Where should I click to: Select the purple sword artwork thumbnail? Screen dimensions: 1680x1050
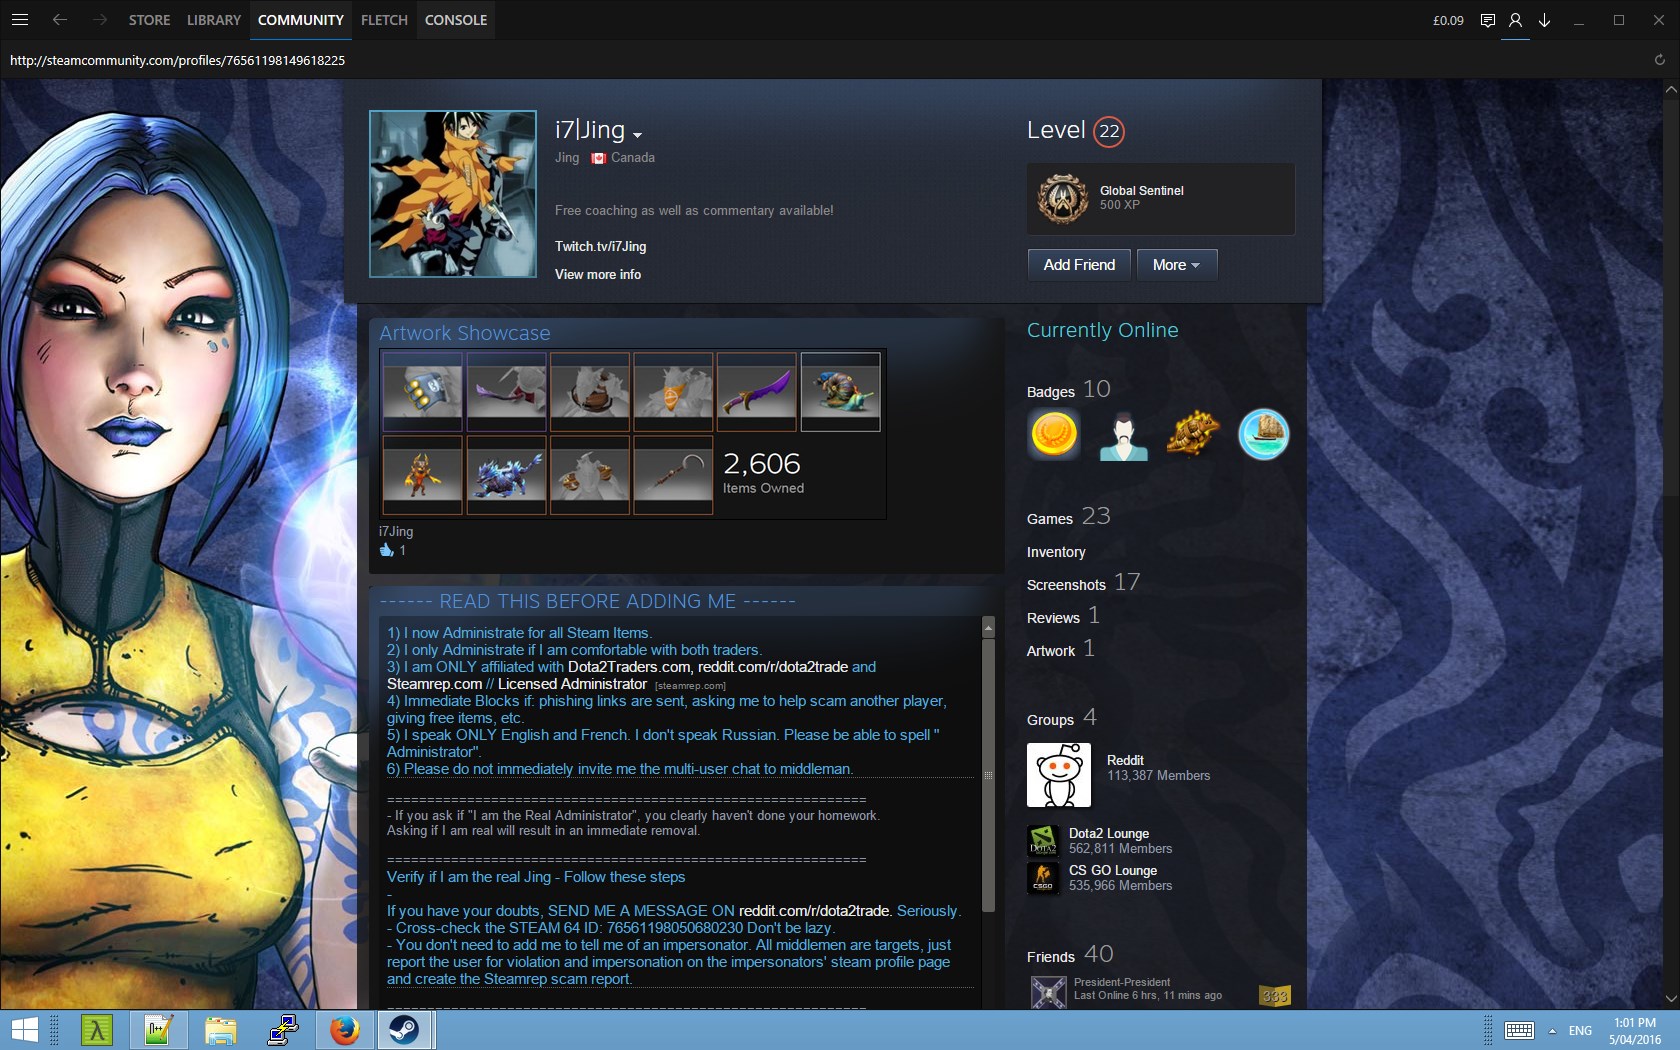pos(756,391)
